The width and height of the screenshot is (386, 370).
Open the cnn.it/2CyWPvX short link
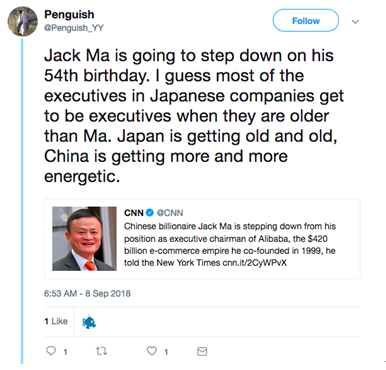pyautogui.click(x=255, y=263)
